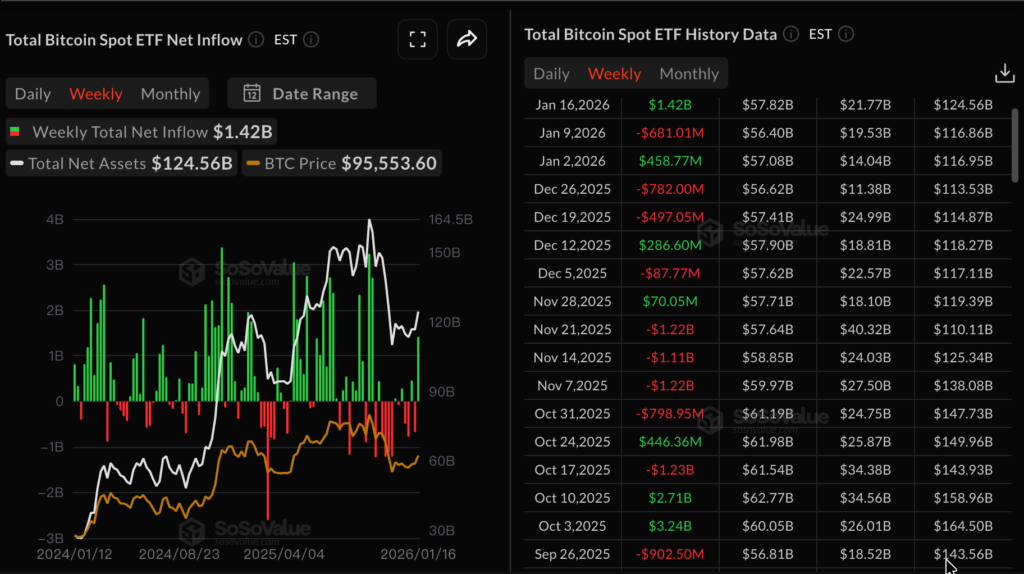This screenshot has width=1024, height=574.
Task: Download the ETF history data
Action: coord(1003,73)
